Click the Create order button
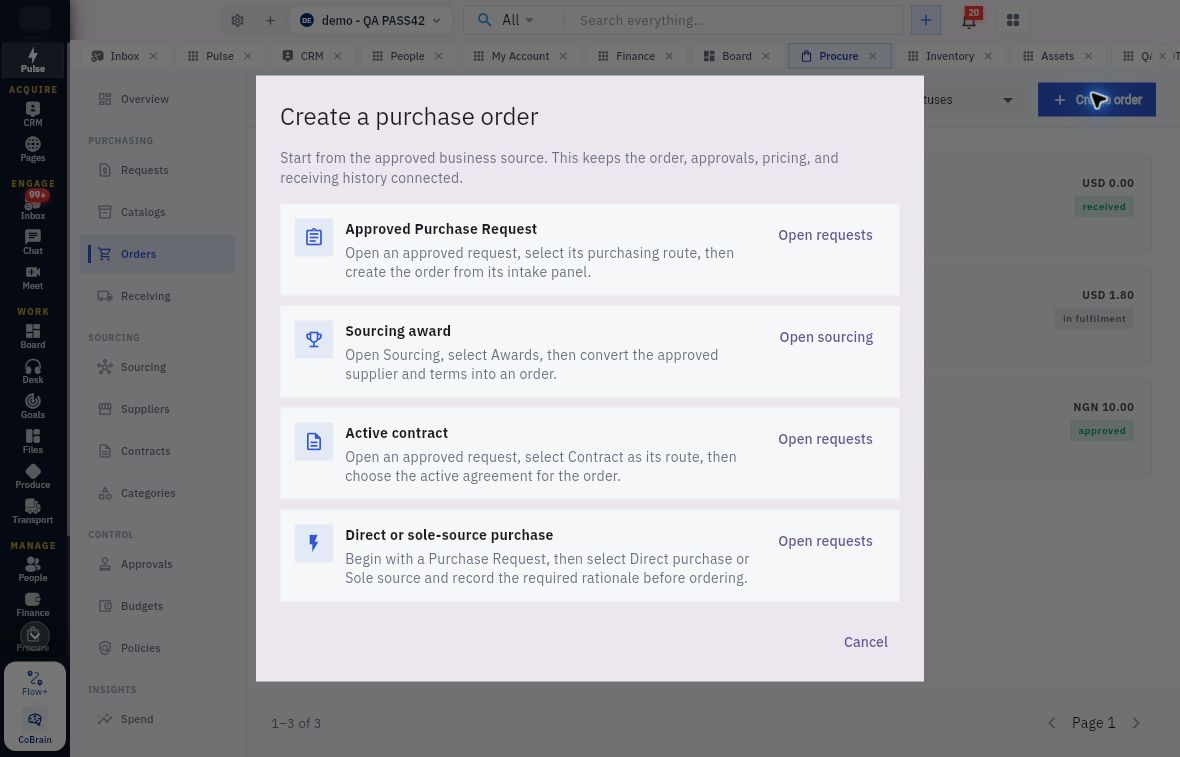 pos(1096,99)
